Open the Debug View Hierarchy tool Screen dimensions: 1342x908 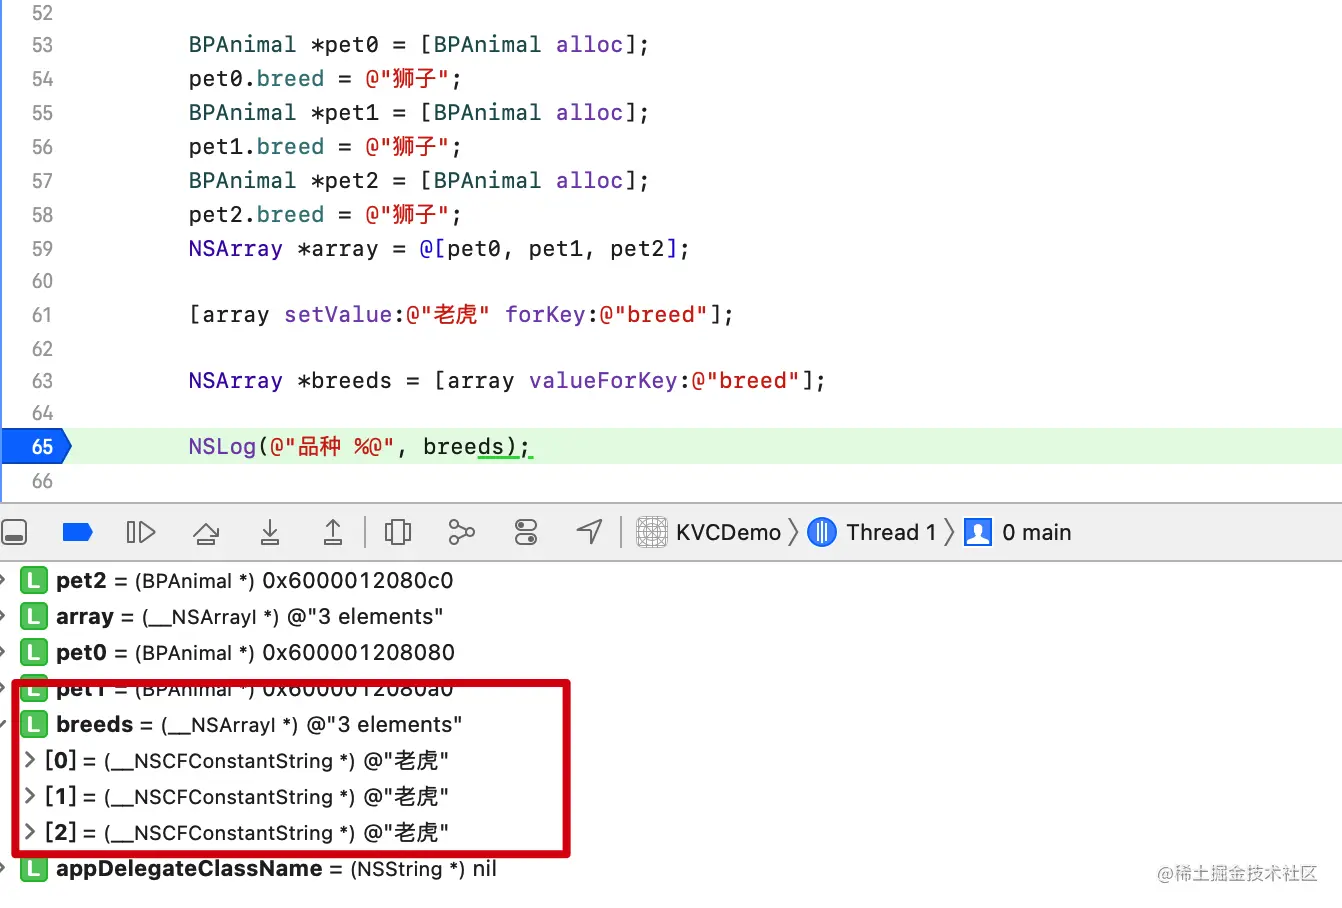click(398, 532)
